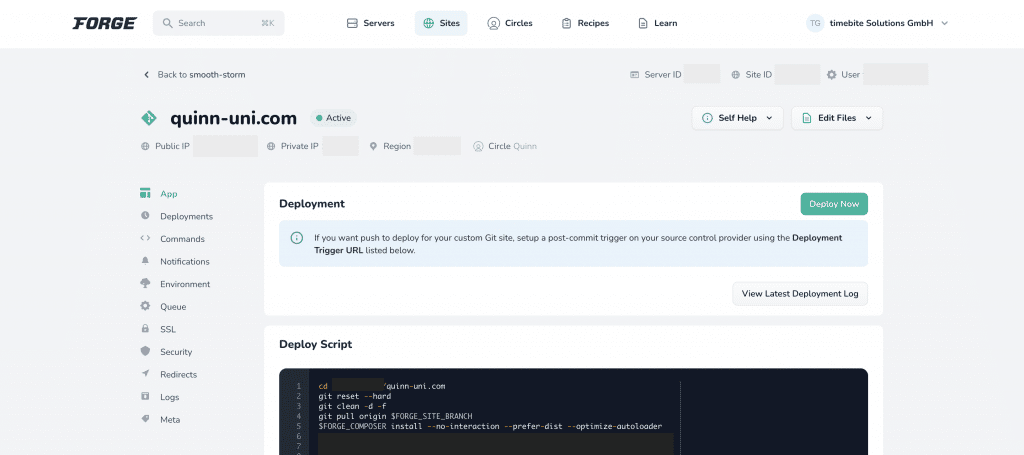Click the info icon in the deployment notice
The height and width of the screenshot is (455, 1024).
(296, 238)
